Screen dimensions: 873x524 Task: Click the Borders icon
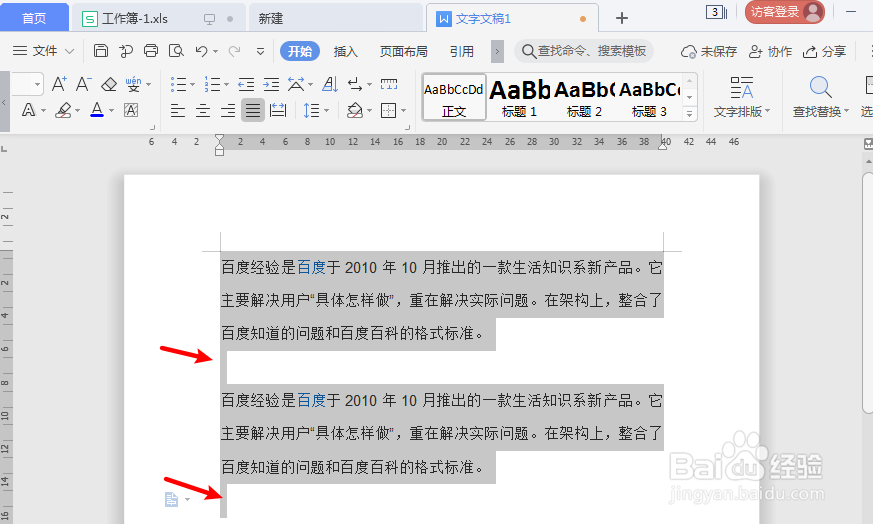(388, 110)
